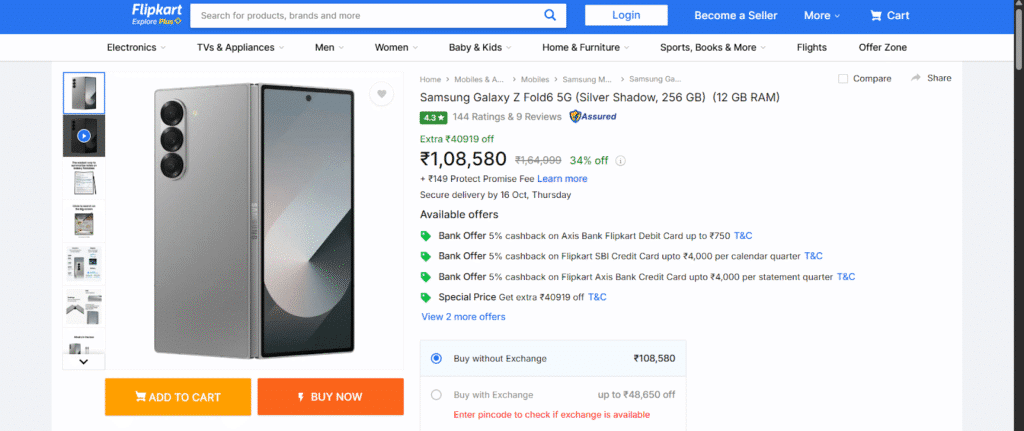Click the price info circle icon

pos(620,161)
